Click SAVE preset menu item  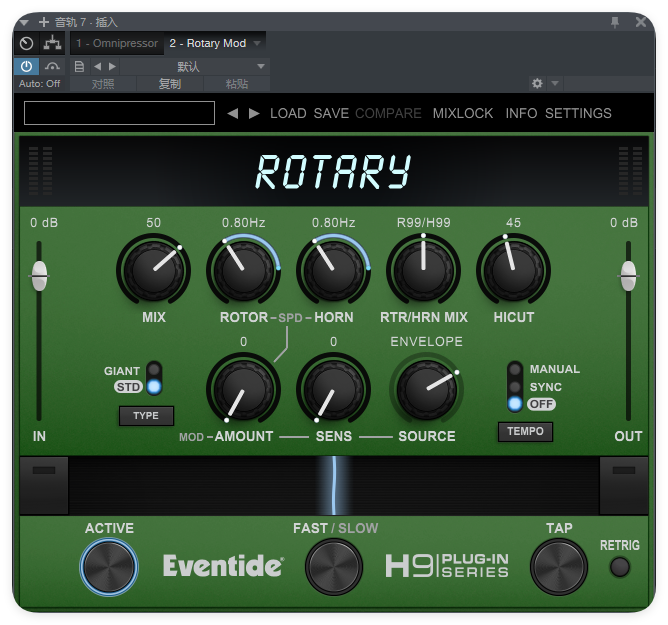point(331,113)
